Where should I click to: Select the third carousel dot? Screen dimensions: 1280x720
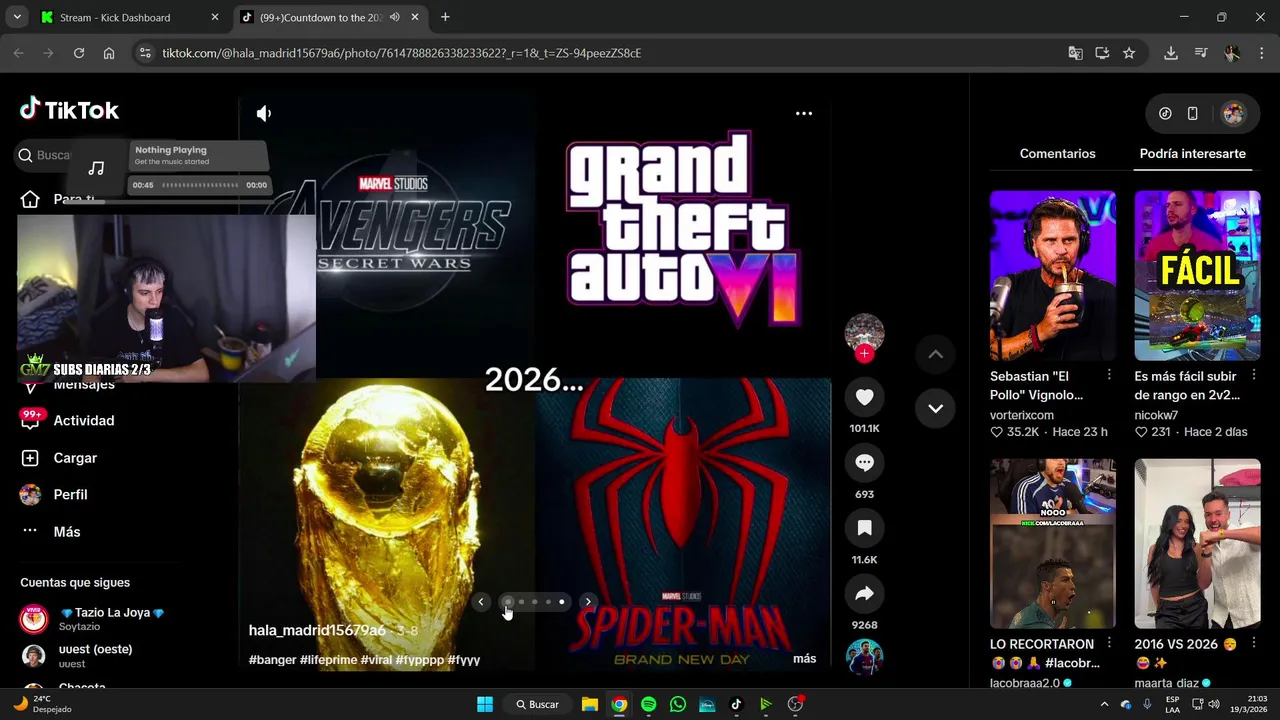[535, 602]
